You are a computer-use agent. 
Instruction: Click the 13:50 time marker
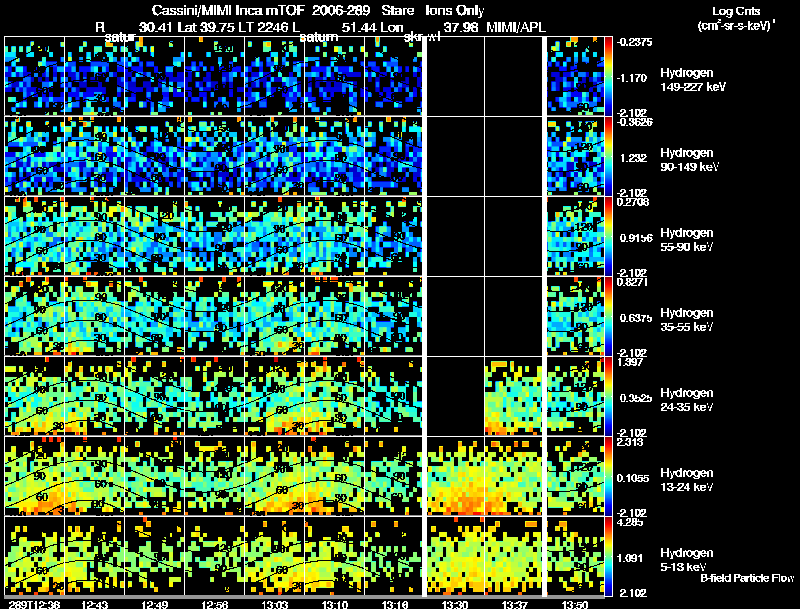575,603
